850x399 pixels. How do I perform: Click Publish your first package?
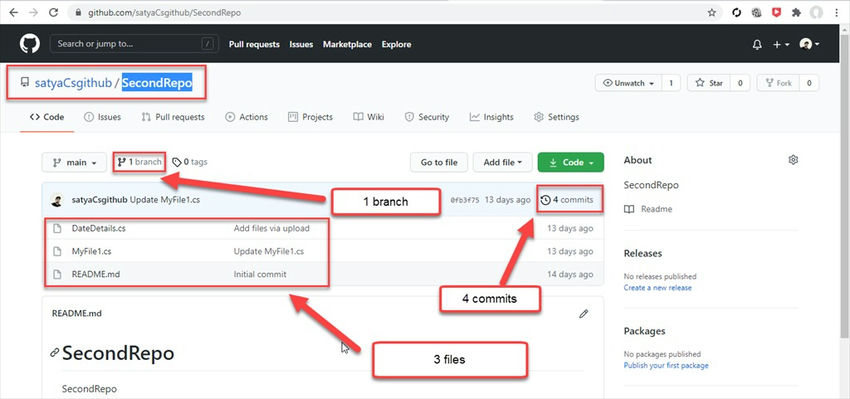tap(666, 365)
